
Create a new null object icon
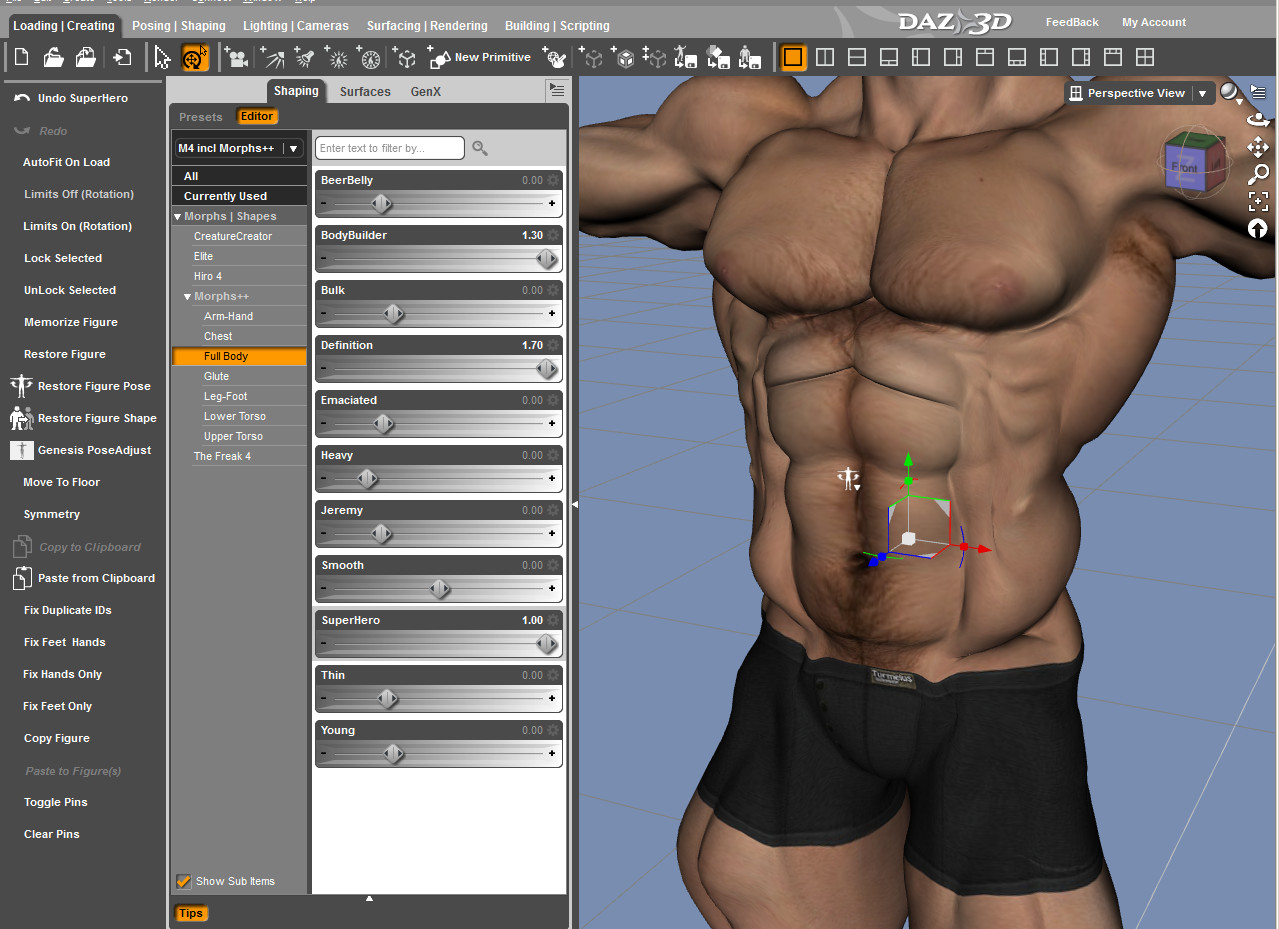(x=405, y=58)
